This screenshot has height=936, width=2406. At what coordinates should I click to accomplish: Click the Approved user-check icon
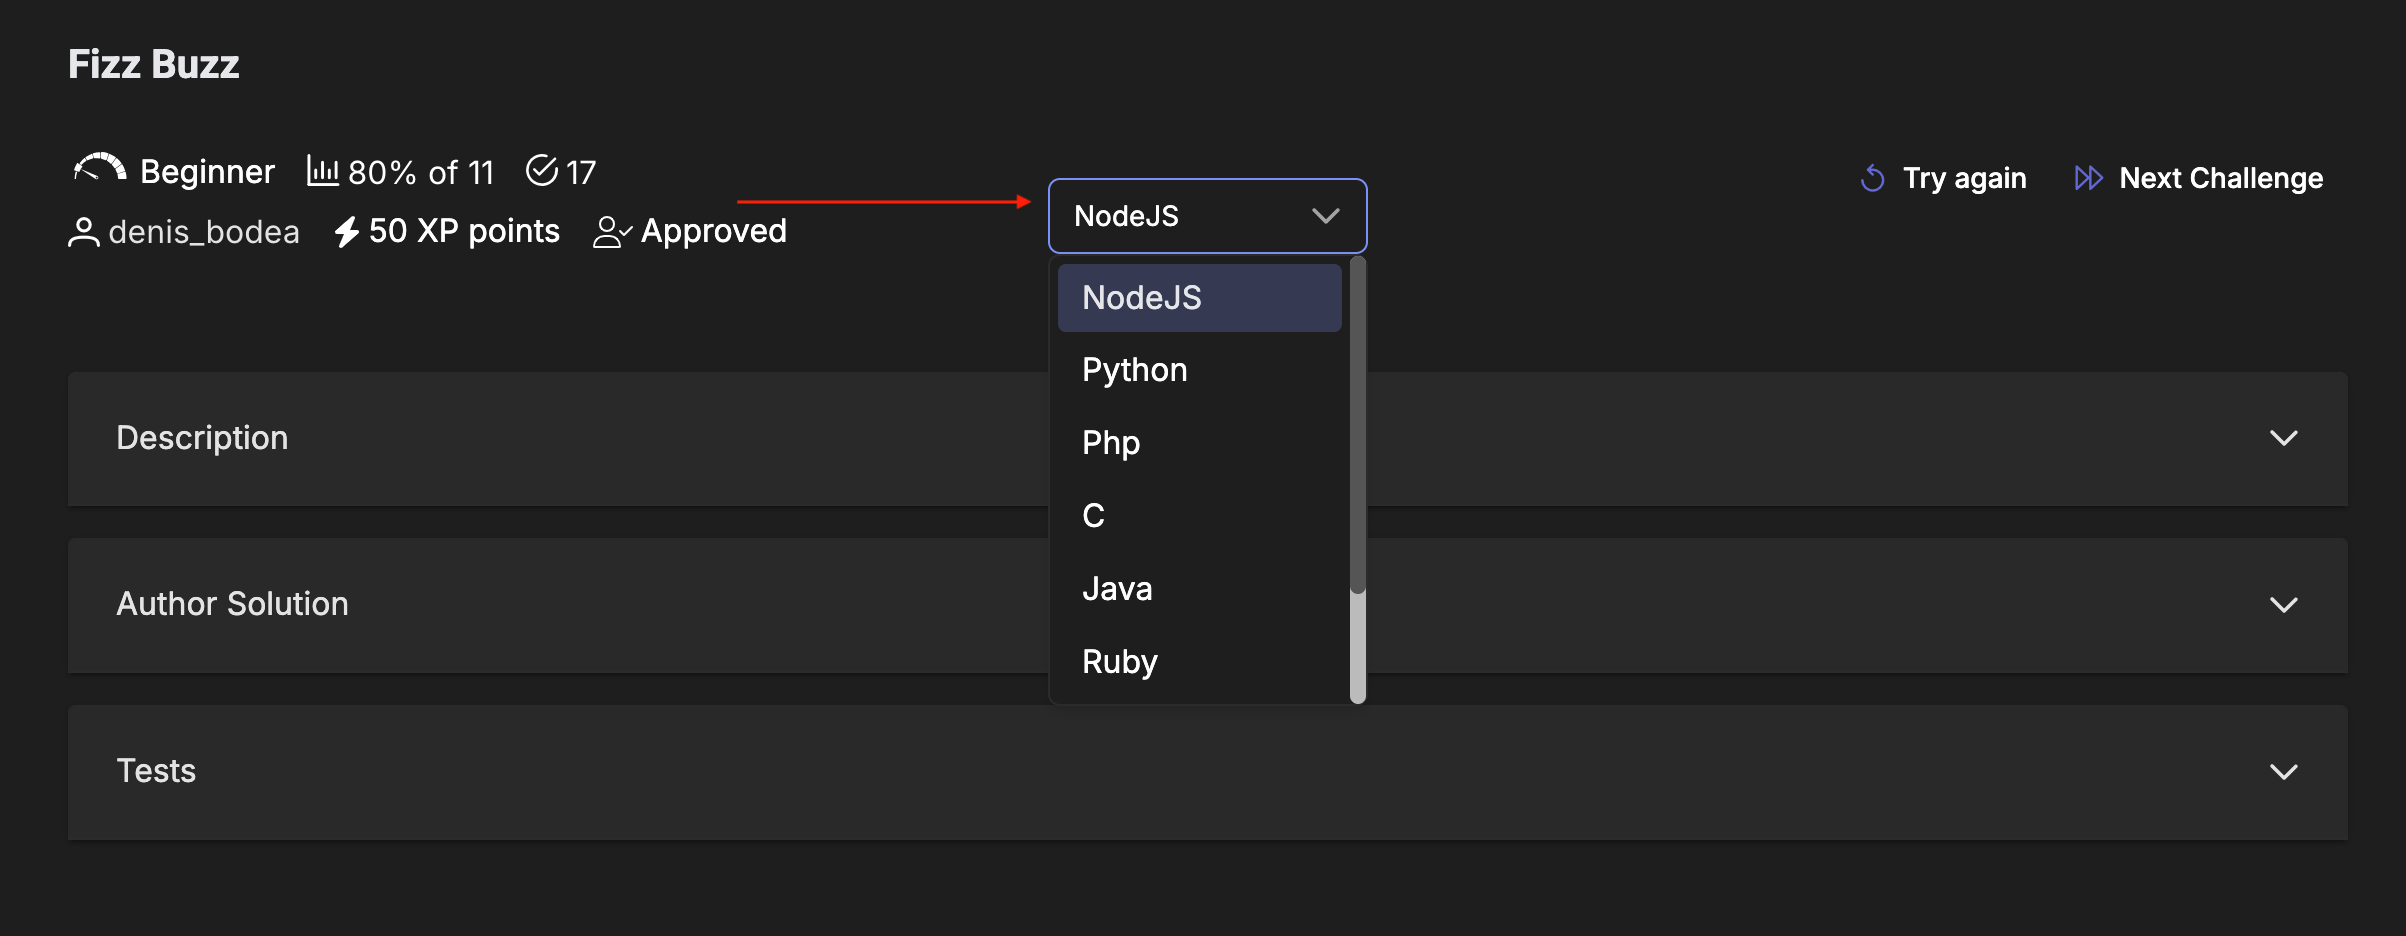(612, 232)
